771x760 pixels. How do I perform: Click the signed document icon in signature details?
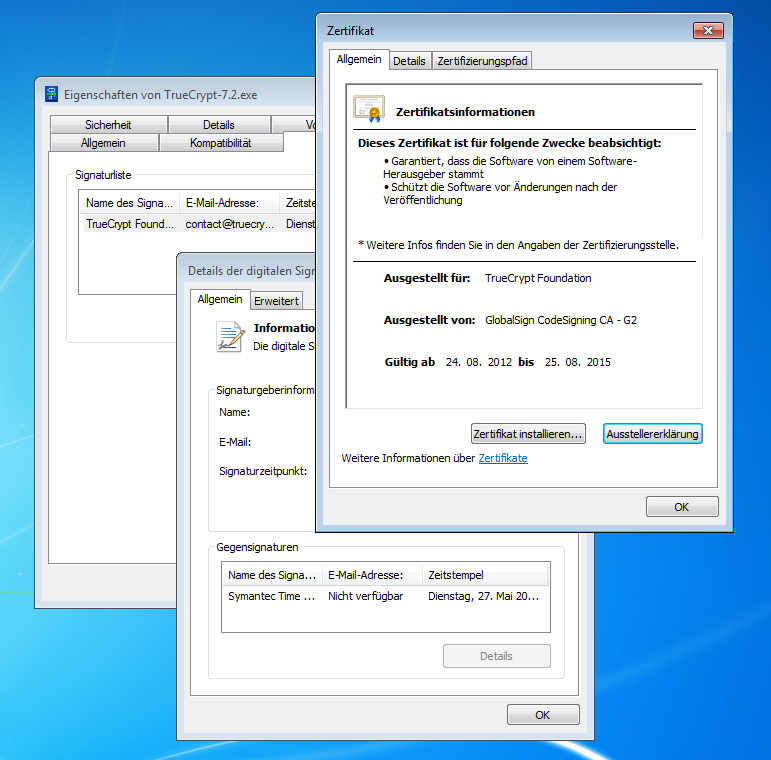click(x=231, y=337)
